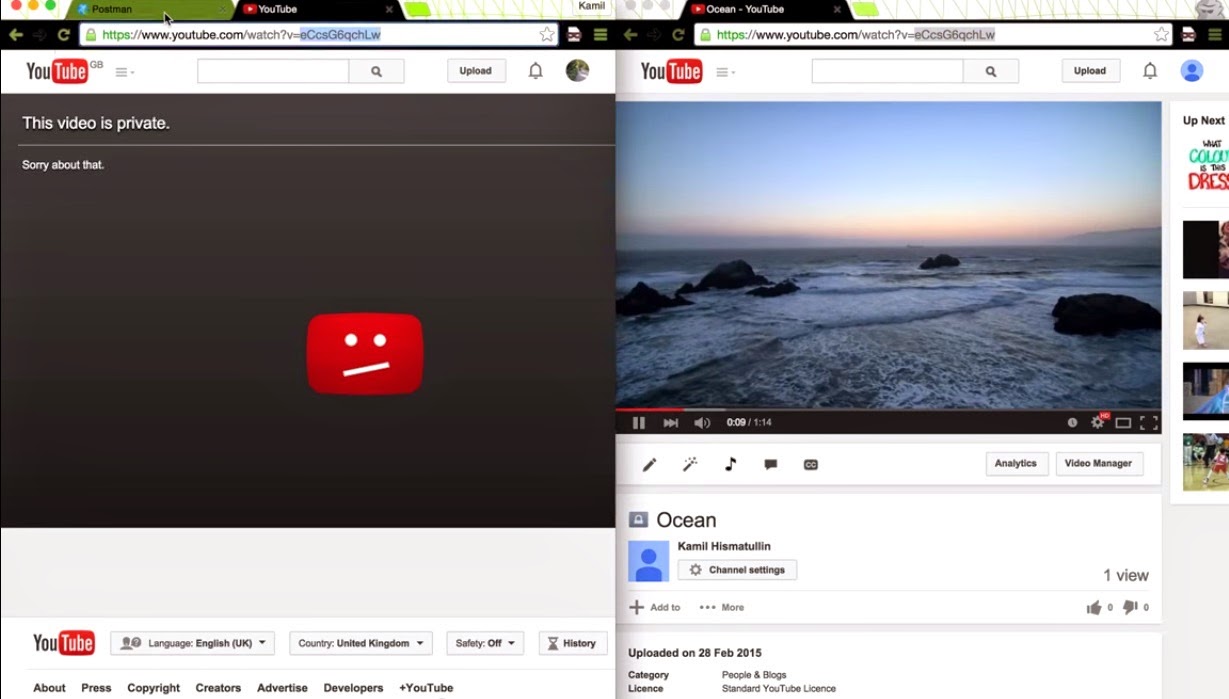Open the Annotations speech bubble tool
The image size is (1229, 699).
click(x=770, y=465)
